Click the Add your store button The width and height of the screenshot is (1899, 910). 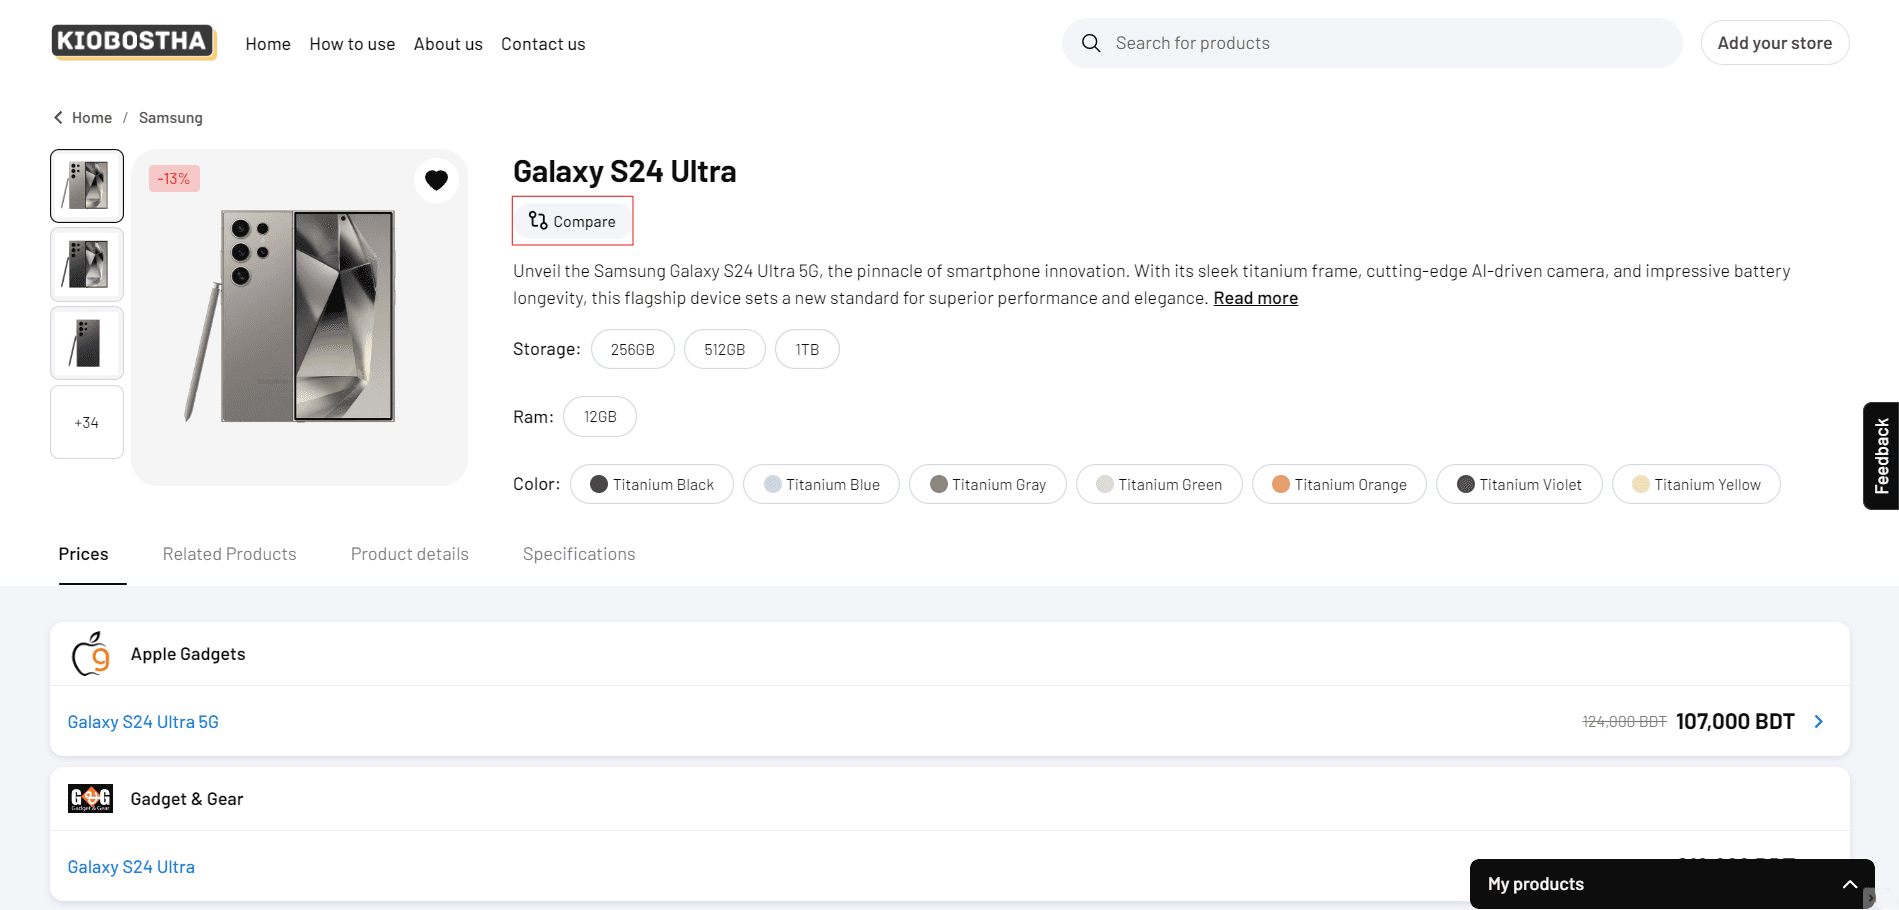[1774, 43]
